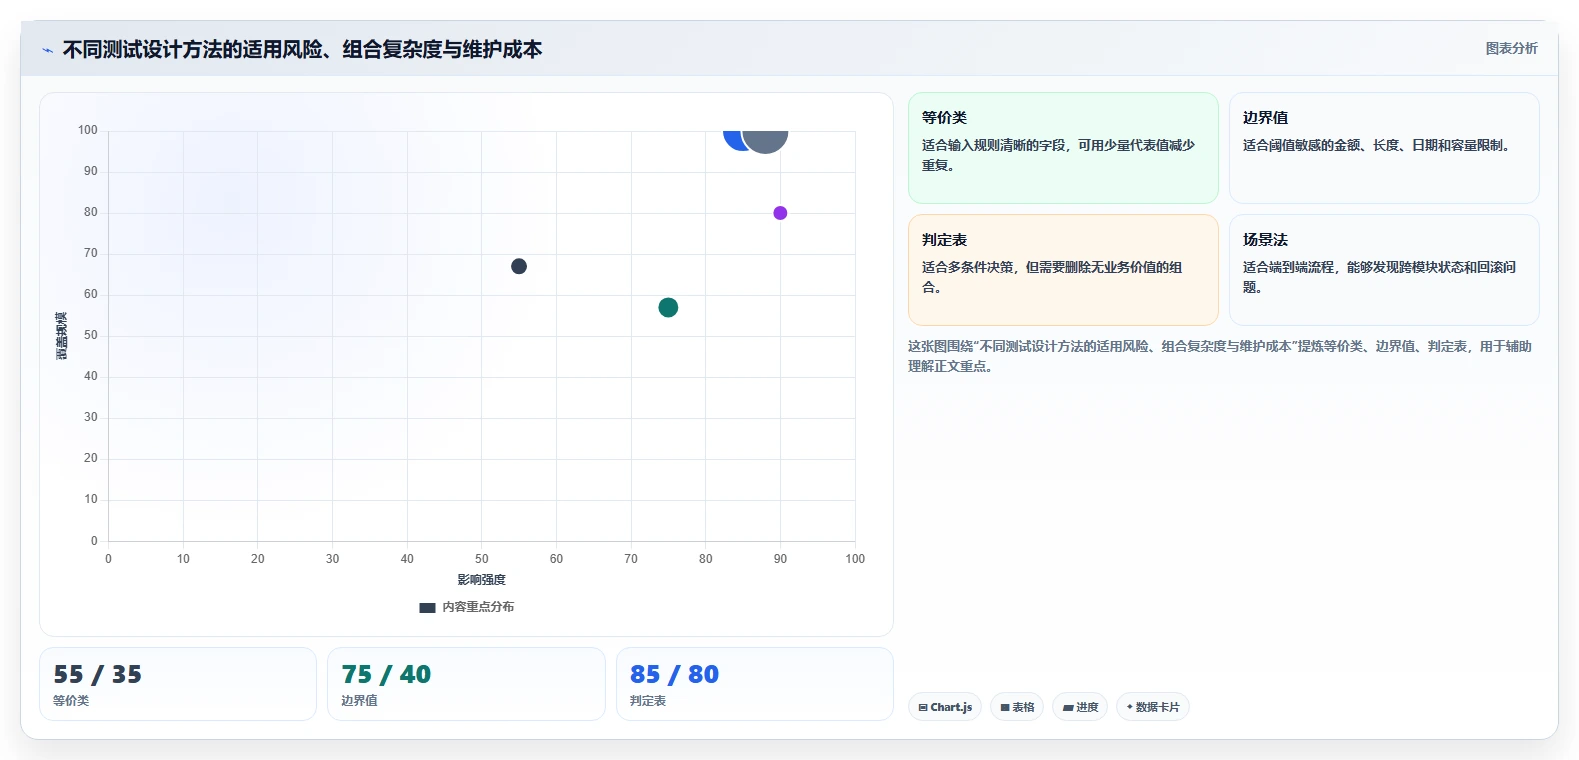Click the 表格 chip square icon

pyautogui.click(x=1005, y=708)
